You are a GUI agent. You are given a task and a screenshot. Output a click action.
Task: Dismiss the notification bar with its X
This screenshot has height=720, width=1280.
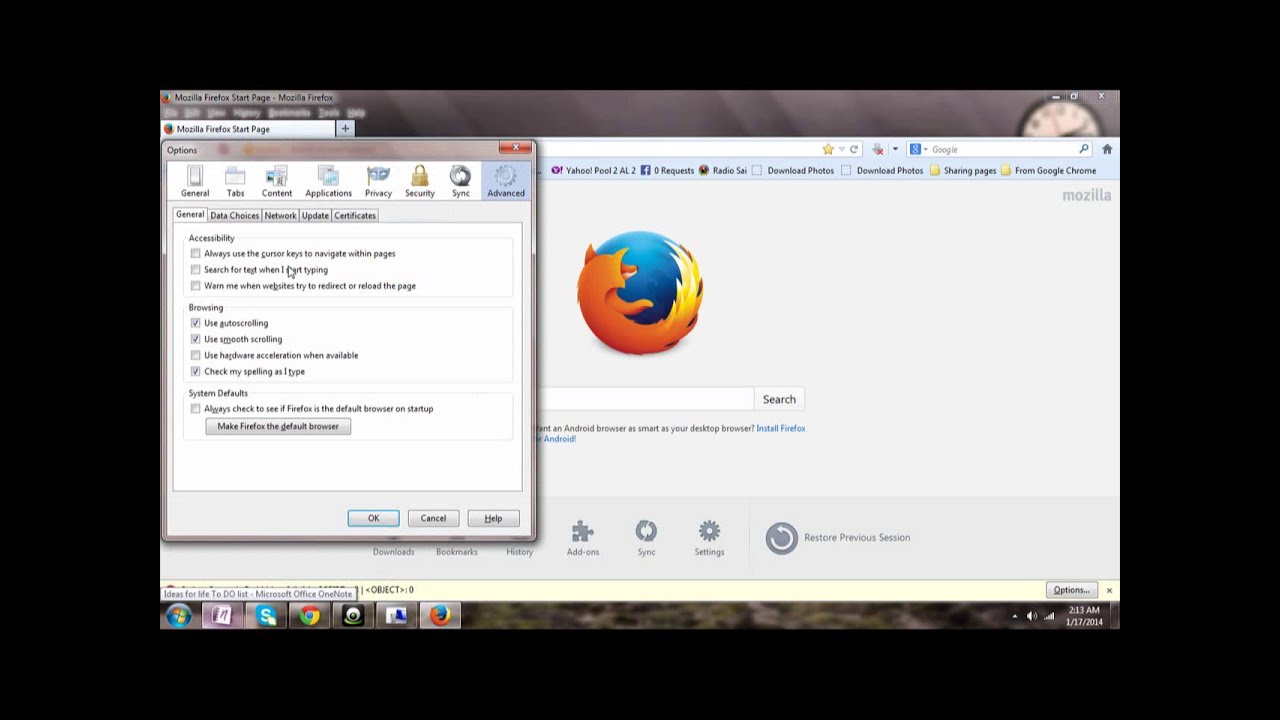[x=1109, y=590]
